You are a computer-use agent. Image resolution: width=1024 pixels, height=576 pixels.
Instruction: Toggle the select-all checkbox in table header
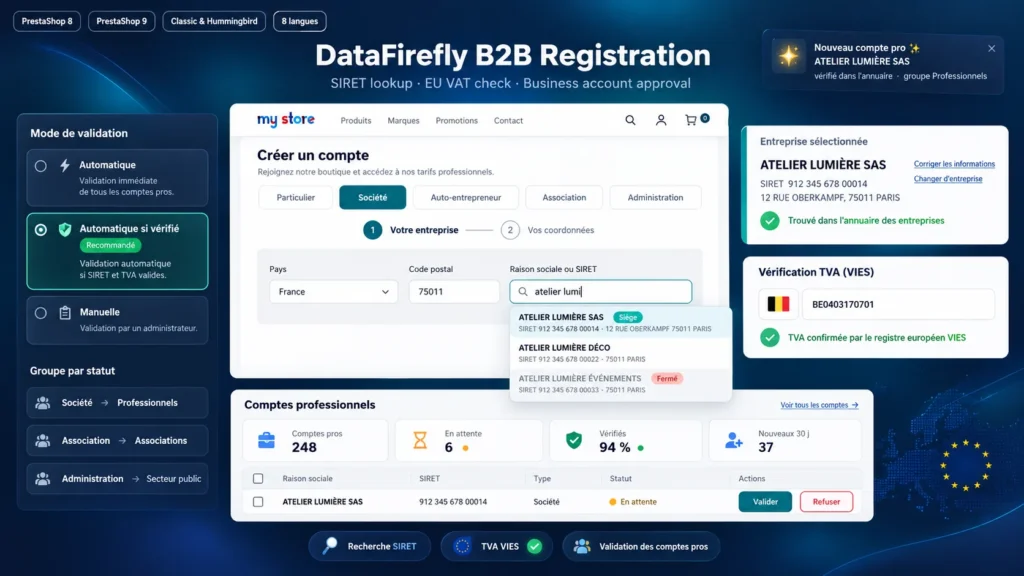258,479
